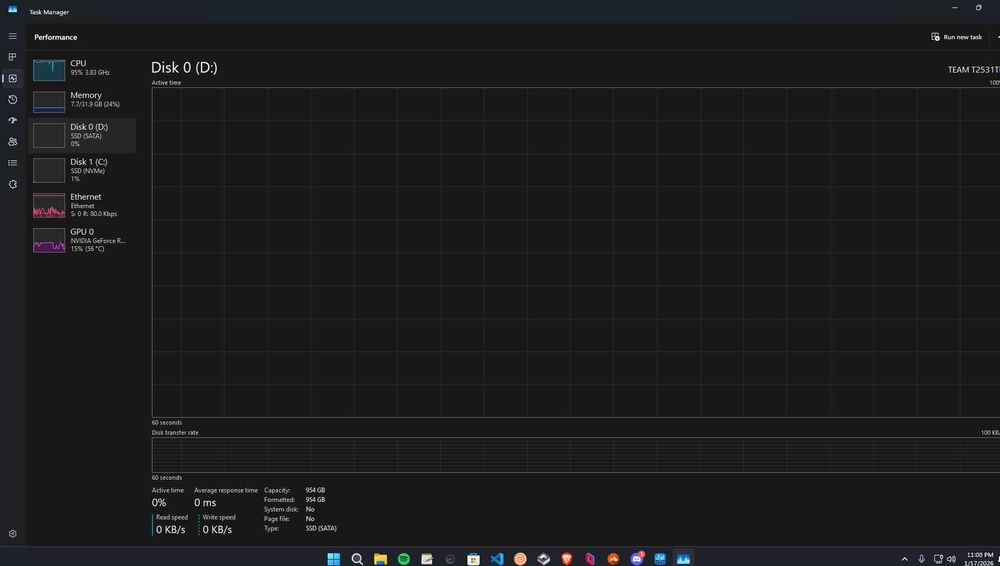Select the Ethernet performance entry
1000x566 pixels.
[x=82, y=205]
